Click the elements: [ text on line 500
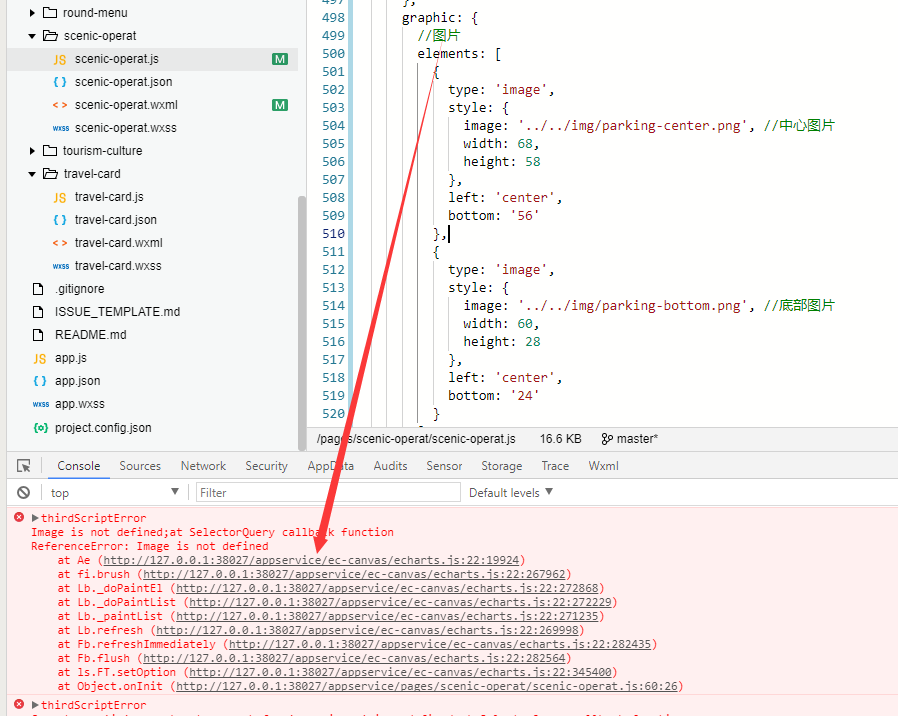898x716 pixels. [x=459, y=54]
